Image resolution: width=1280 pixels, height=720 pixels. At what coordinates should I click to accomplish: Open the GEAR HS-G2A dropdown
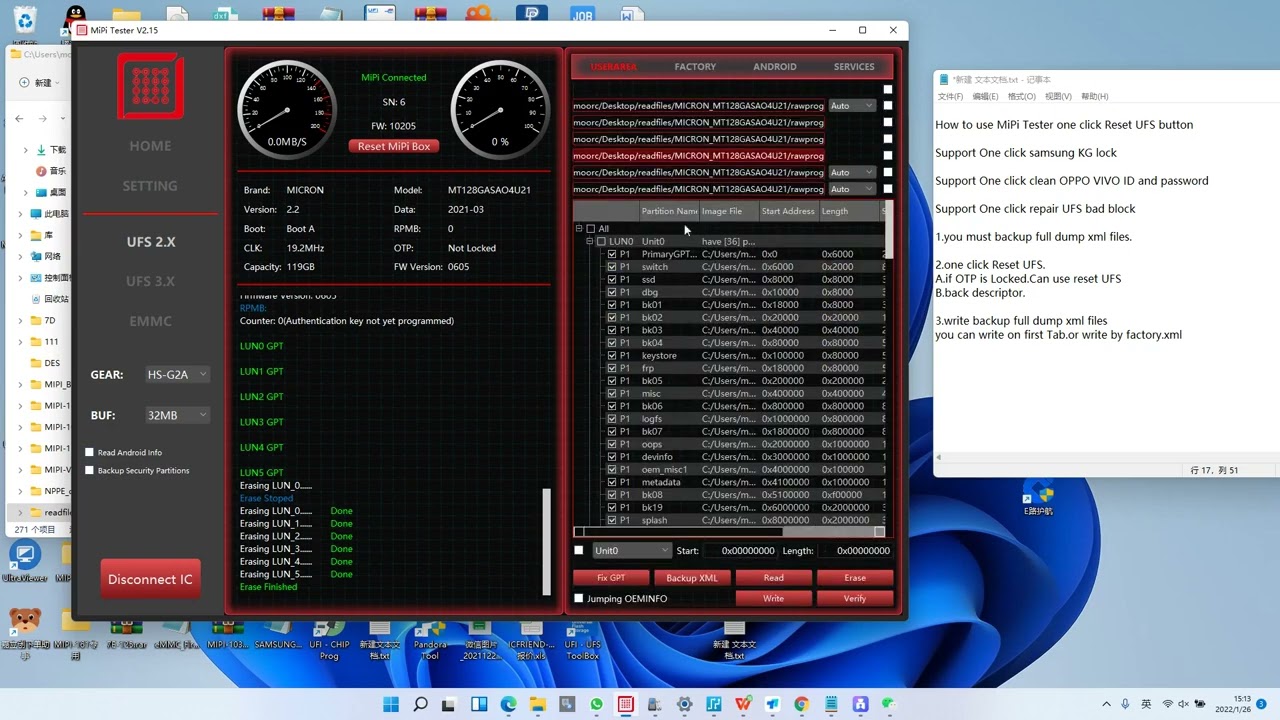coord(177,374)
